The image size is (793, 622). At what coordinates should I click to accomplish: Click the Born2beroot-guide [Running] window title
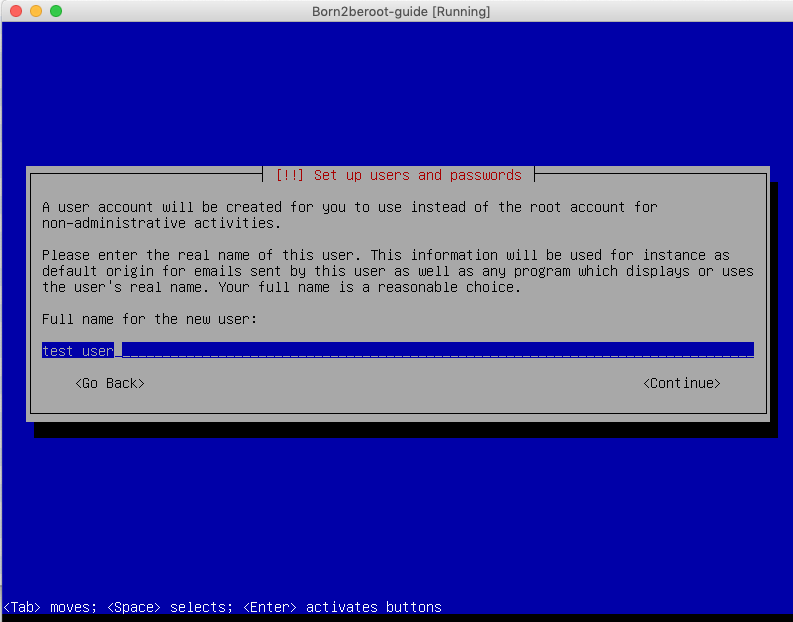point(401,11)
